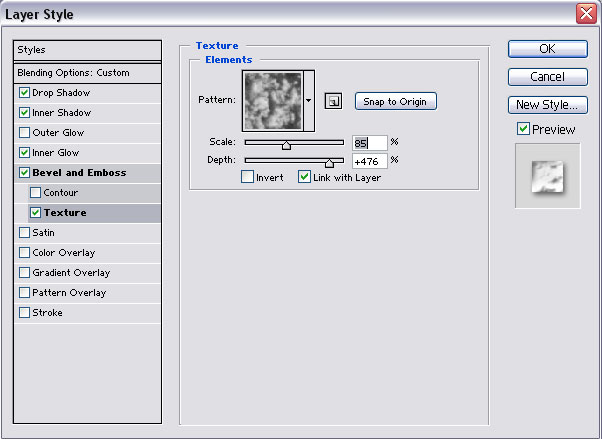Screen dimensions: 602x439
Task: Uncheck Link with Layer
Action: (x=304, y=177)
